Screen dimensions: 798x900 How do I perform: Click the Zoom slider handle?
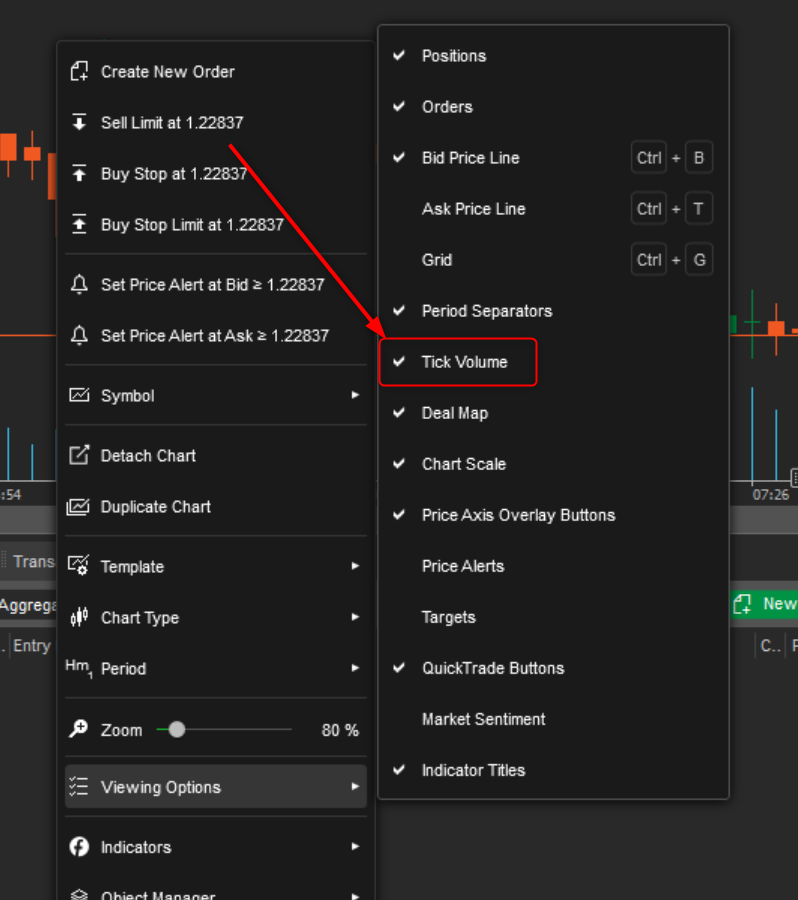click(177, 730)
